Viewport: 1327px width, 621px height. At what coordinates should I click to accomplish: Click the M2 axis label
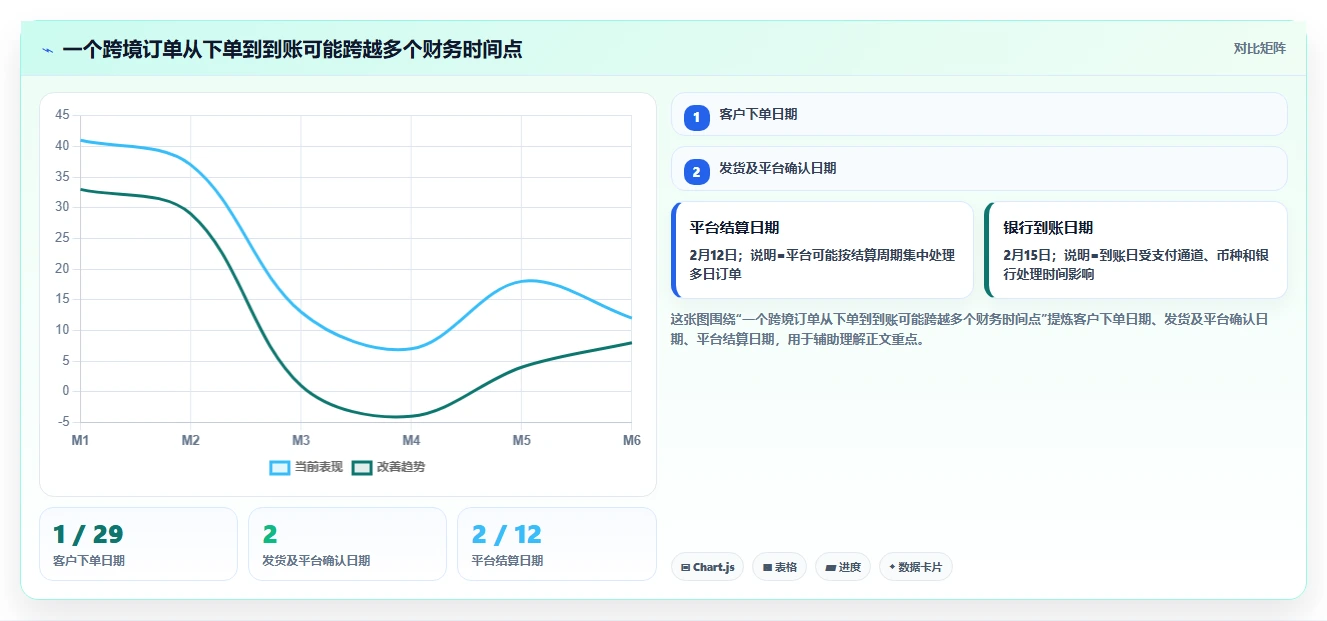pyautogui.click(x=190, y=440)
